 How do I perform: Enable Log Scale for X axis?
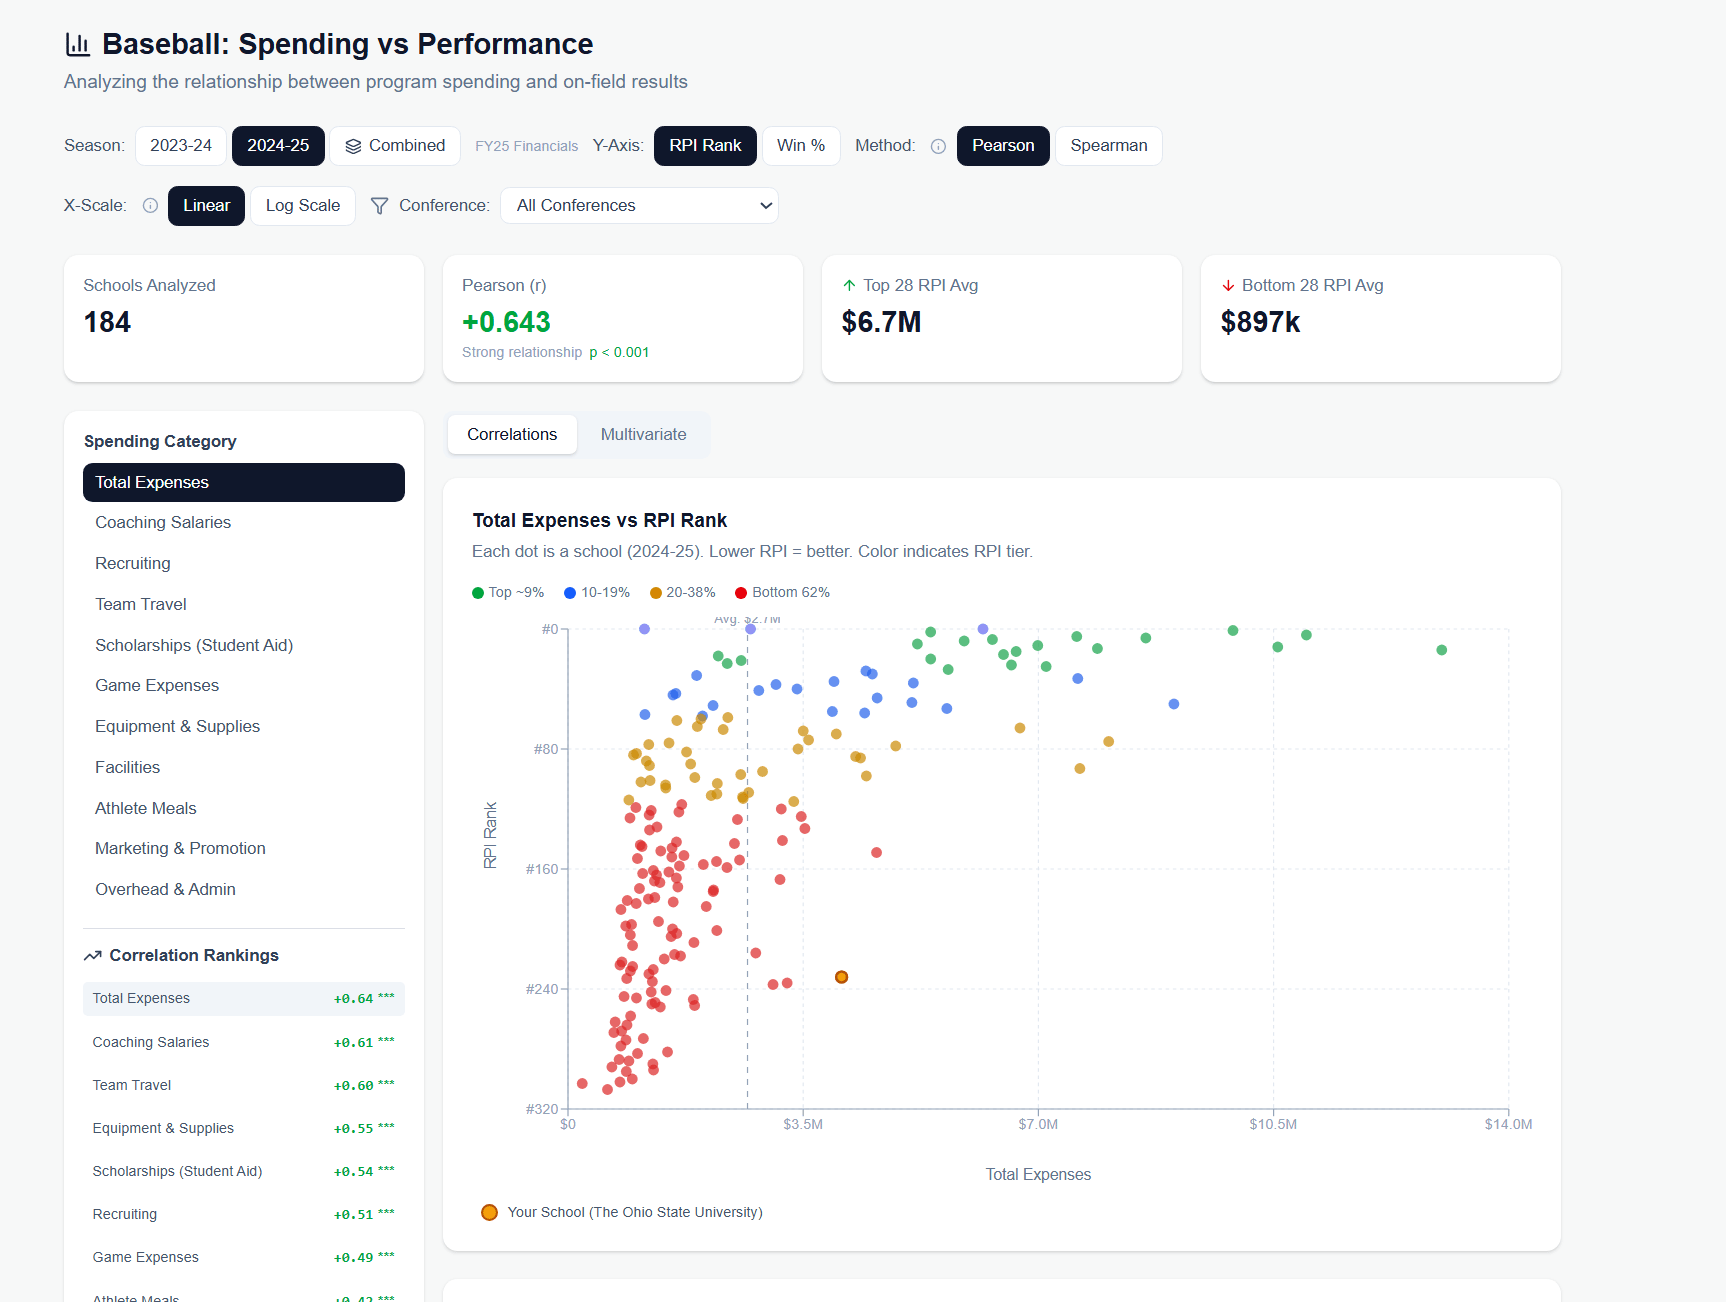(303, 206)
